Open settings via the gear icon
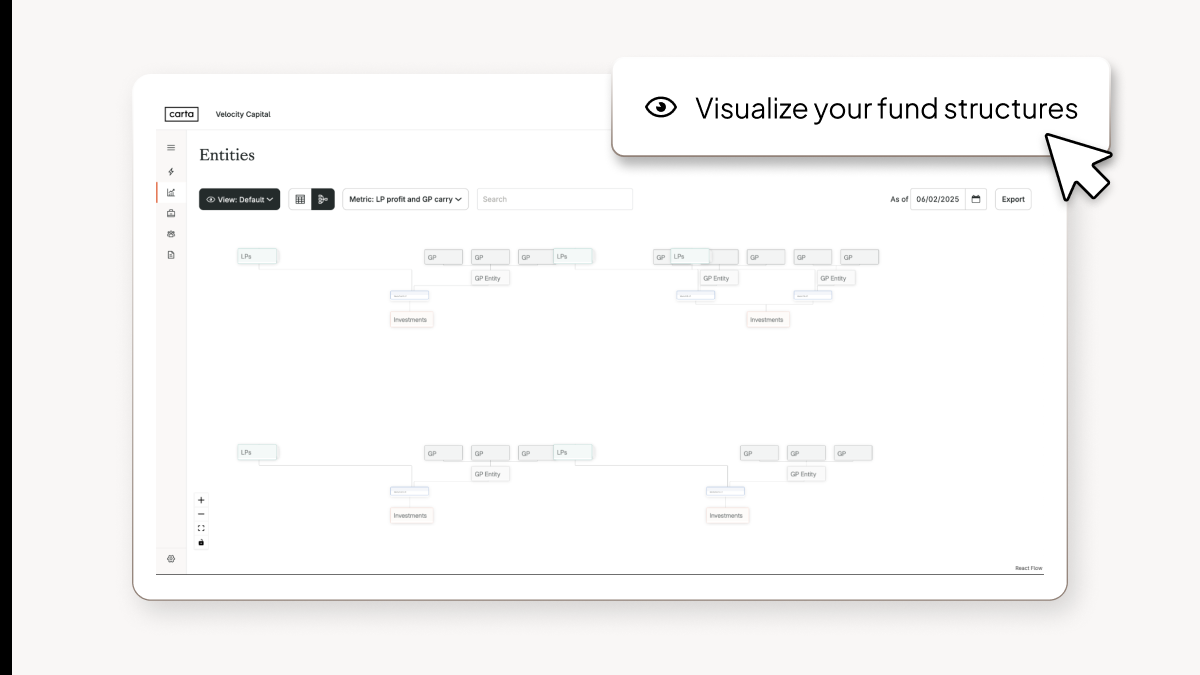This screenshot has height=675, width=1200. pos(171,559)
